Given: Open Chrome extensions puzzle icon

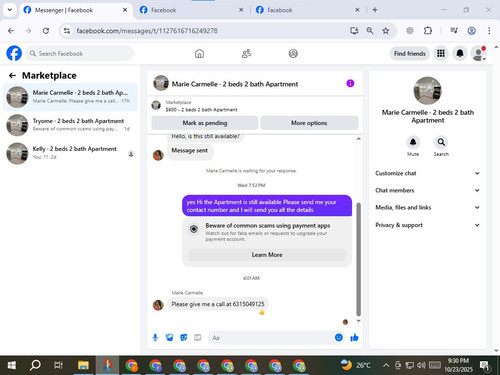Looking at the screenshot, I should (428, 31).
